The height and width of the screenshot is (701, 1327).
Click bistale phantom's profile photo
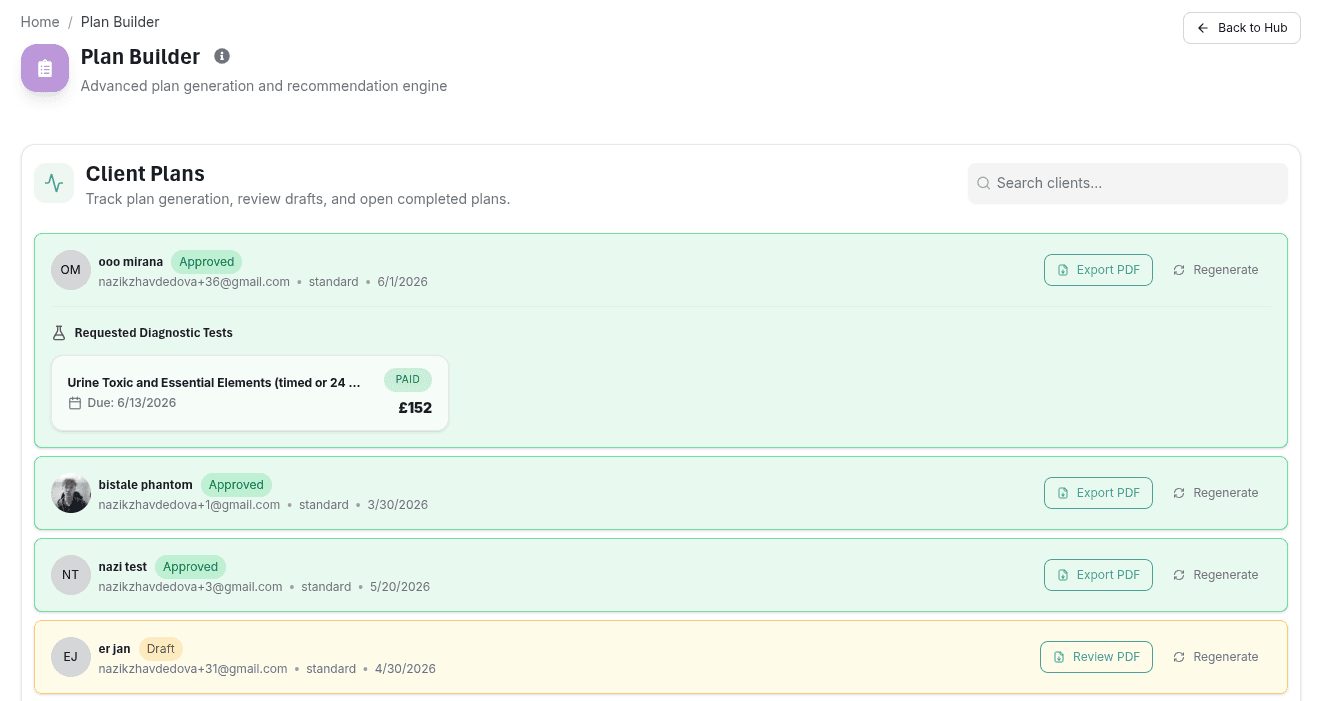(x=71, y=493)
